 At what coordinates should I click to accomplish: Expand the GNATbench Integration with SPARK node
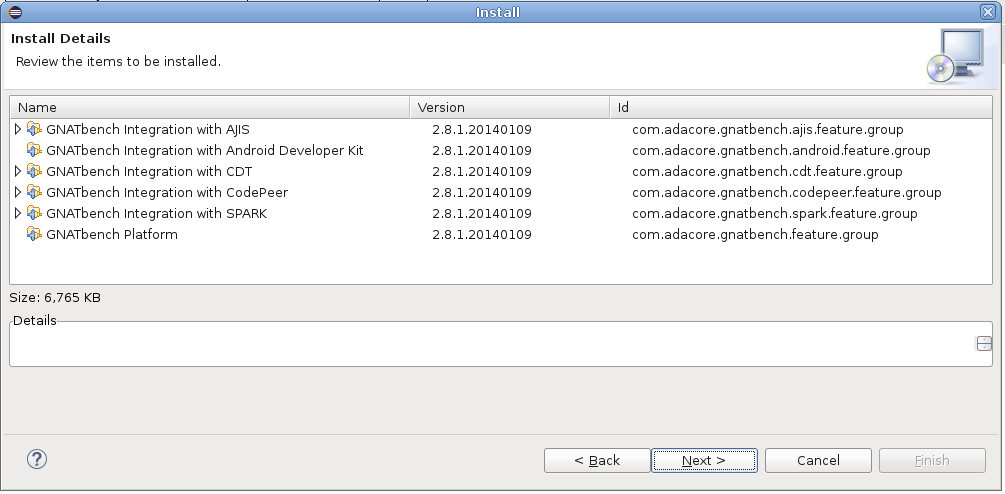[17, 213]
